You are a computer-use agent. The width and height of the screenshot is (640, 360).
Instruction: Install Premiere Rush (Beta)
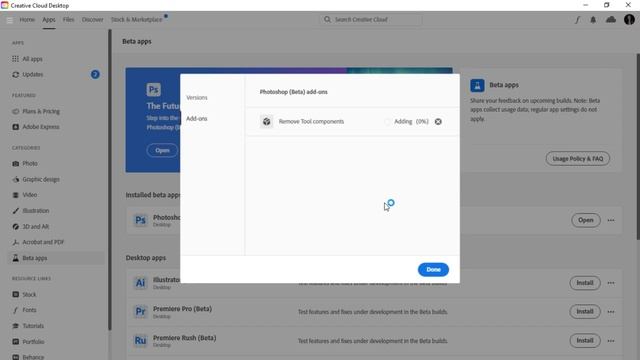pyautogui.click(x=584, y=340)
